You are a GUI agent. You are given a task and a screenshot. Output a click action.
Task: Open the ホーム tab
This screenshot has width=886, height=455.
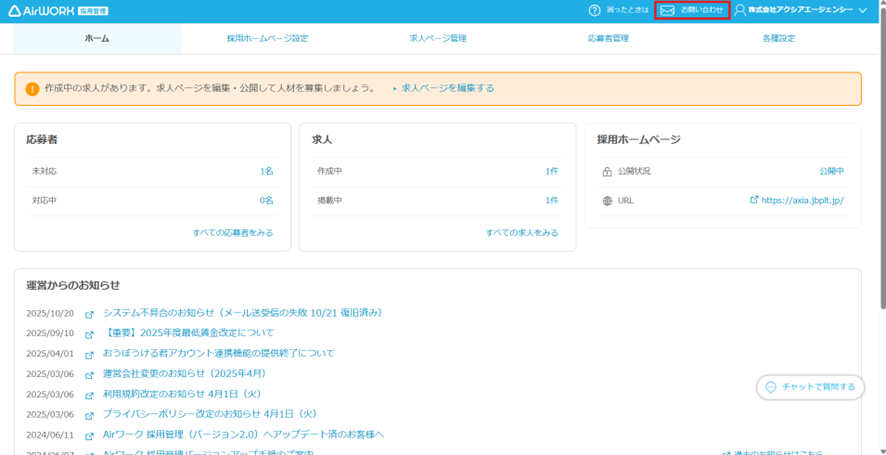[97, 39]
